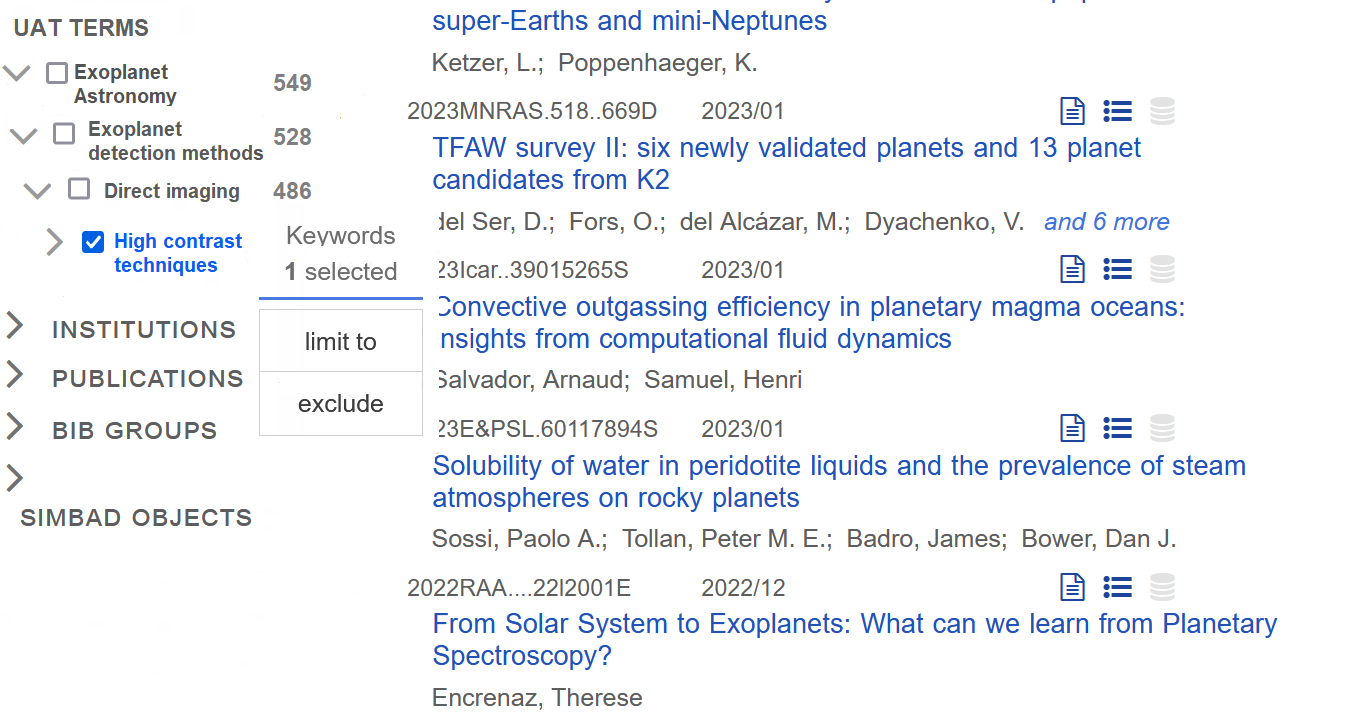Expand the Bib Groups facet
The height and width of the screenshot is (726, 1367).
click(15, 427)
